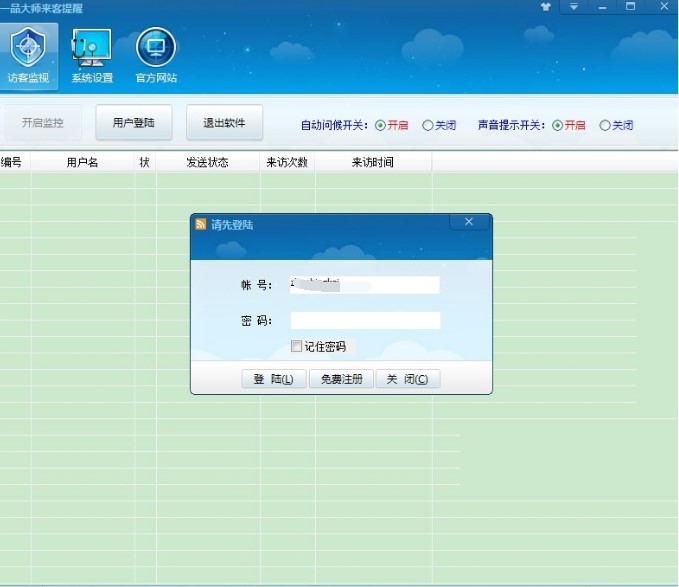Click the skin shirt icon in title bar
The width and height of the screenshot is (679, 587).
pos(546,7)
